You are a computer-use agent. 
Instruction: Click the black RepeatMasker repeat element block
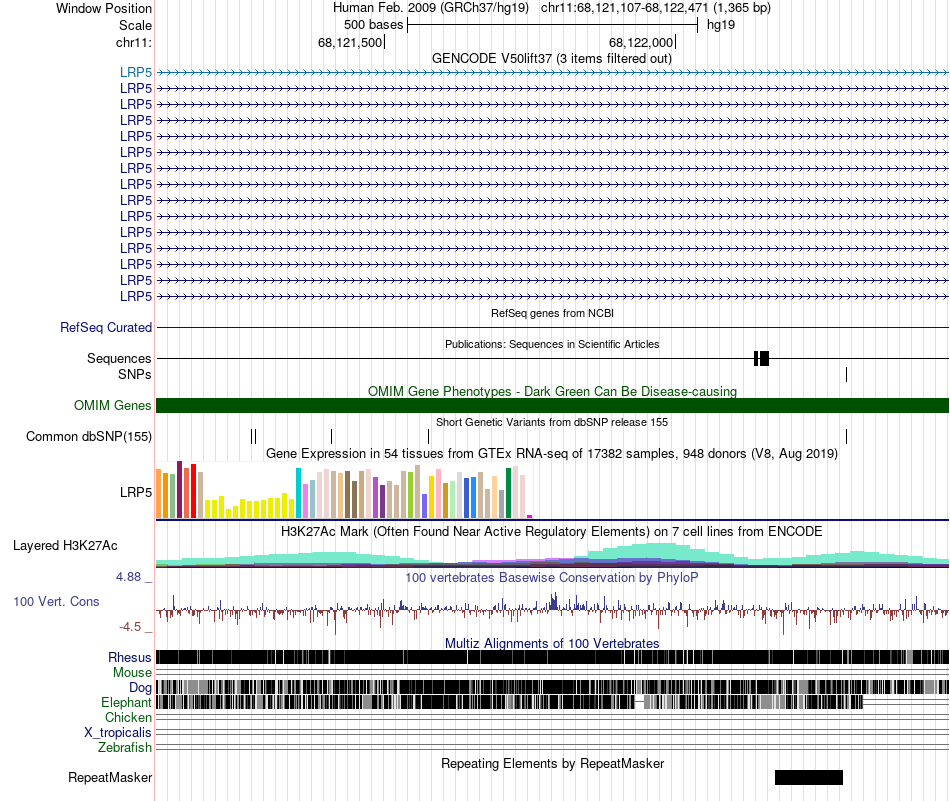[x=809, y=777]
